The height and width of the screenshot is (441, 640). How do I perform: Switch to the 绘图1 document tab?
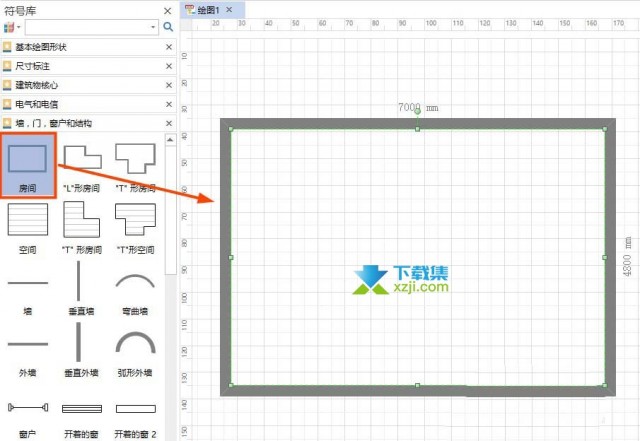[x=208, y=10]
